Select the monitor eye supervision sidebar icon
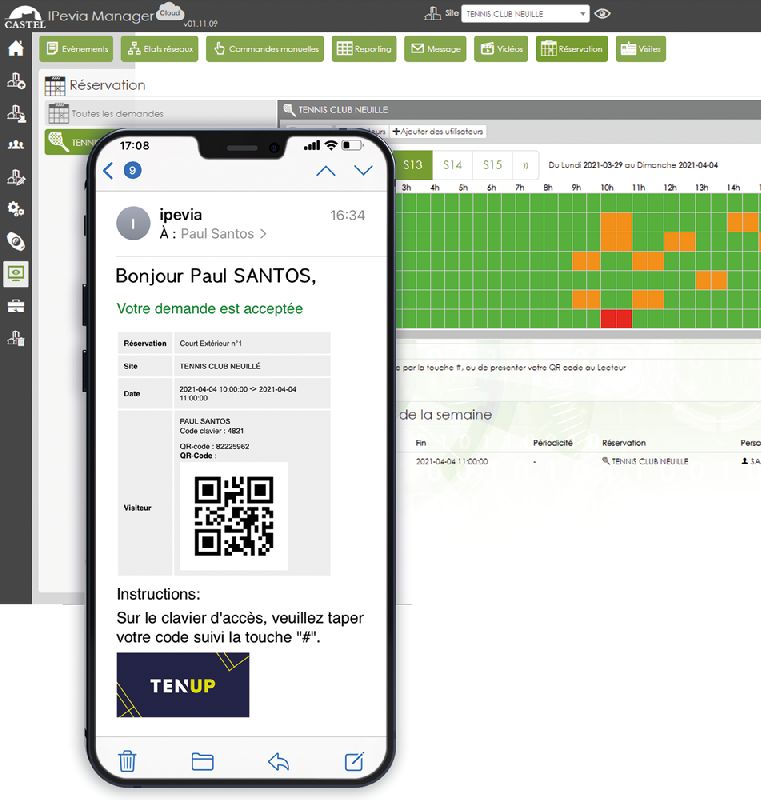The image size is (761, 800). pyautogui.click(x=16, y=273)
